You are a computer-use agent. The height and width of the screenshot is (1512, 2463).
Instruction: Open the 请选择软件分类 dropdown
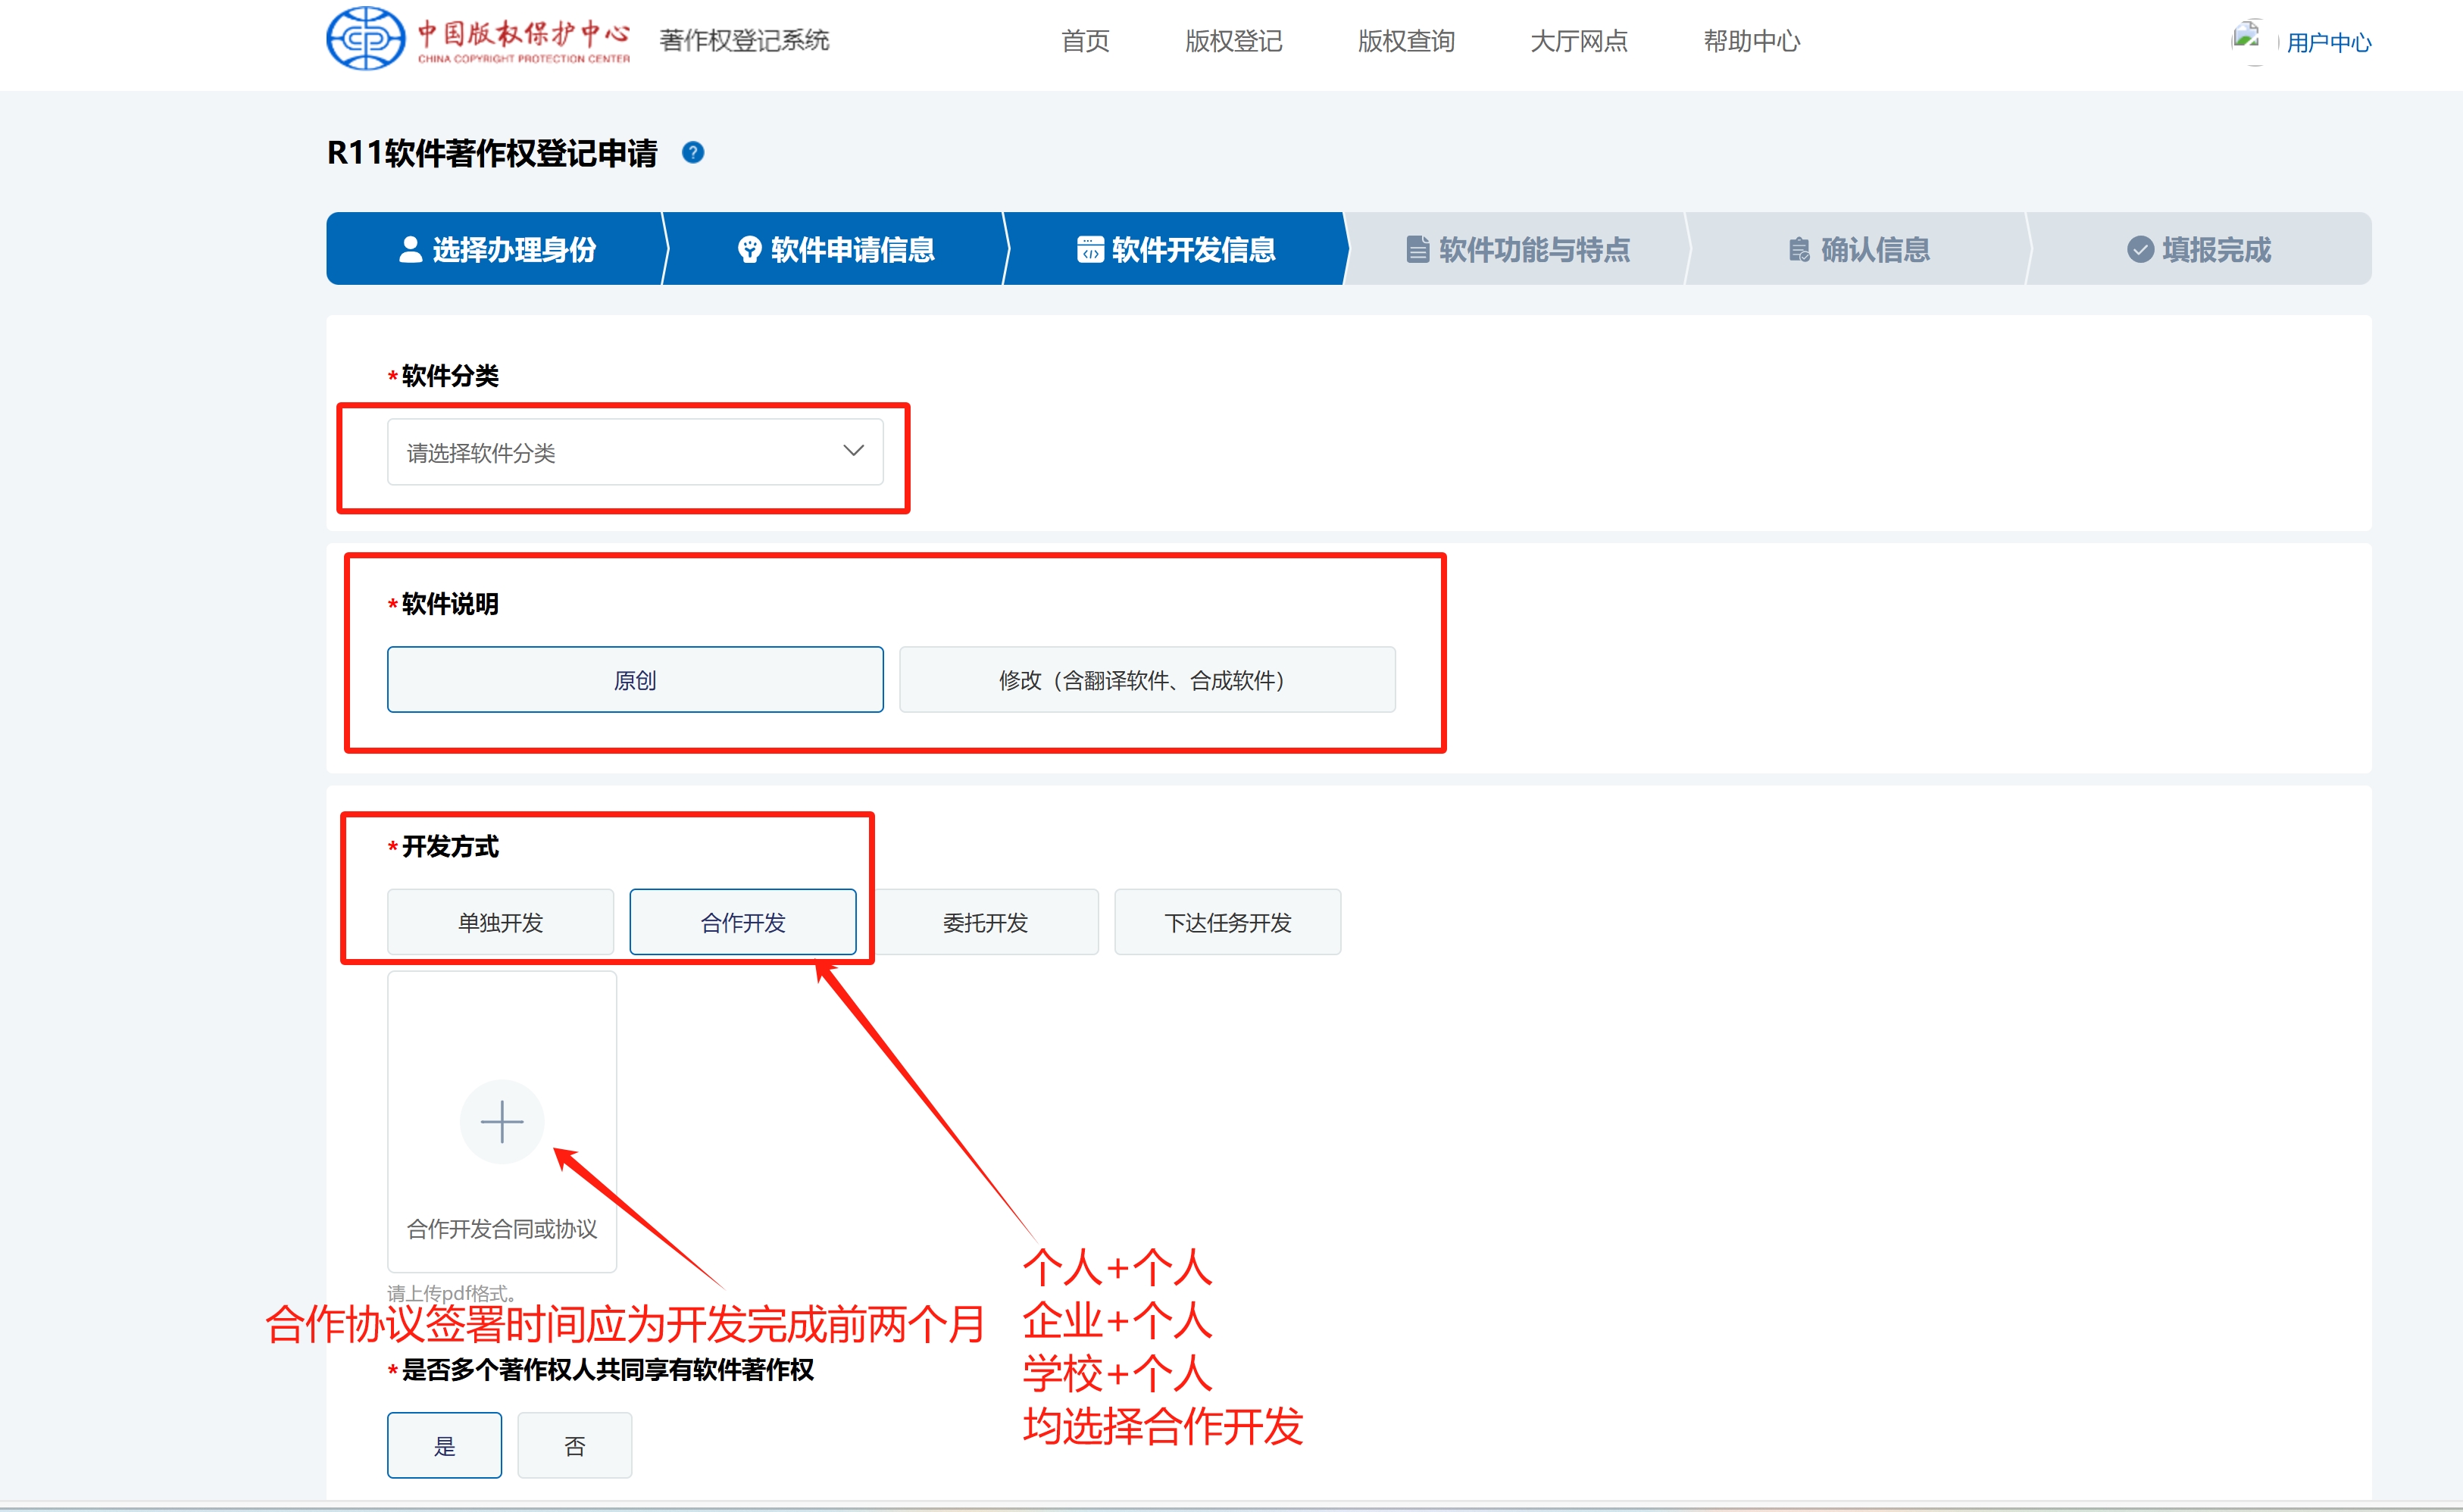[x=635, y=452]
